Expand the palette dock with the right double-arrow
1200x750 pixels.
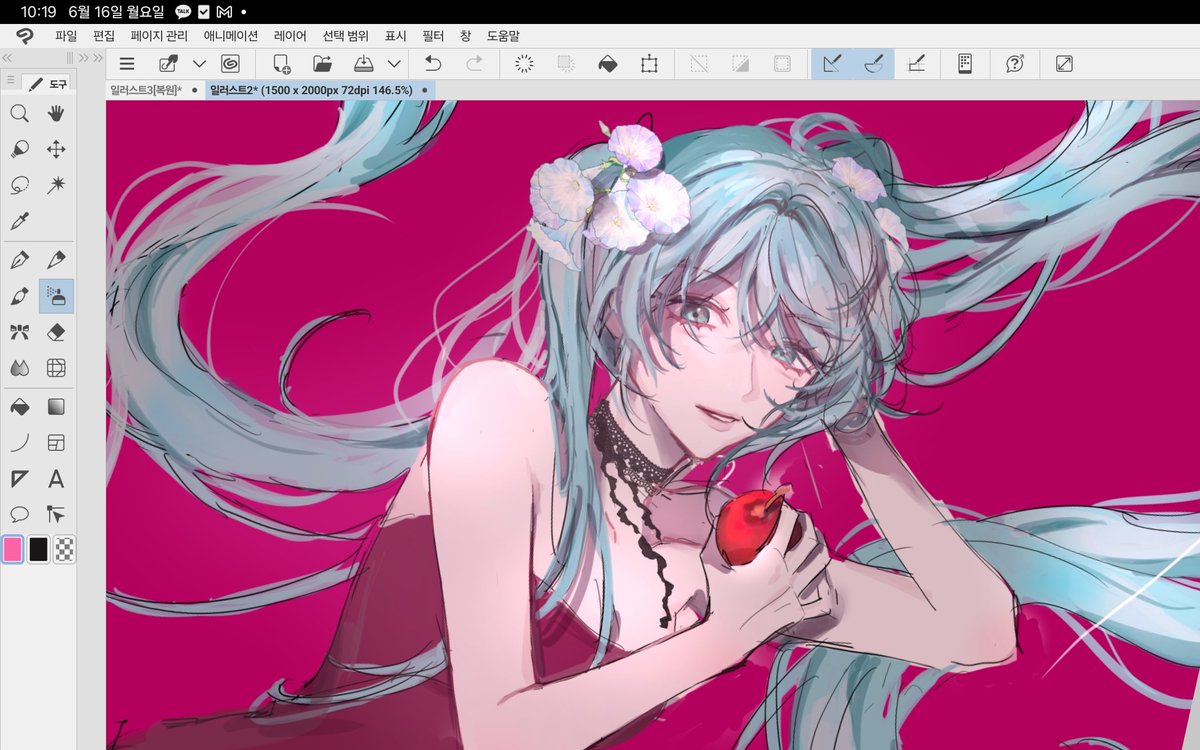pyautogui.click(x=97, y=58)
